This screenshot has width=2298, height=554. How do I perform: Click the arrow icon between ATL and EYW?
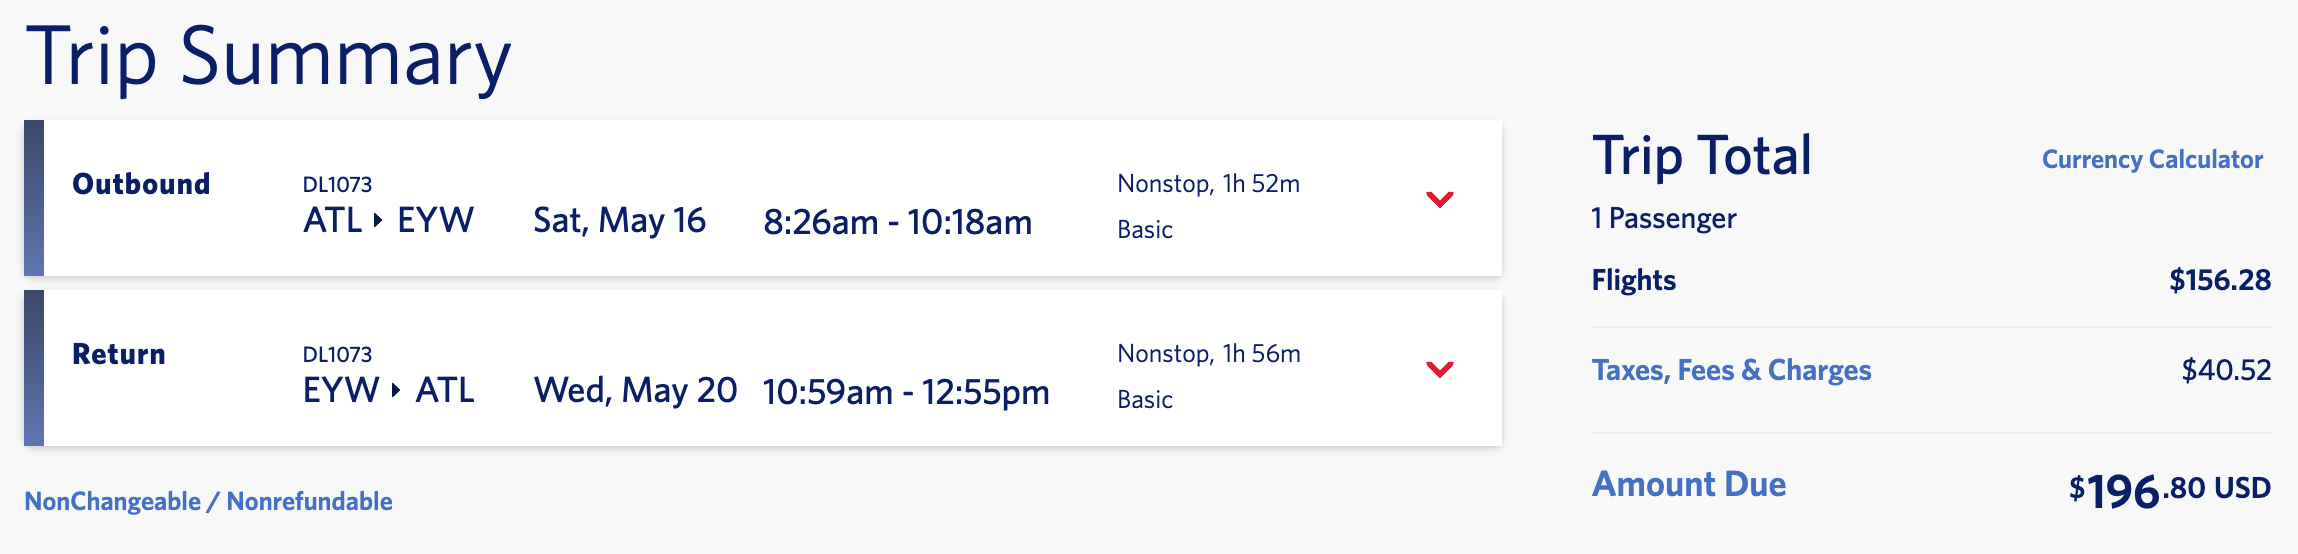[378, 220]
